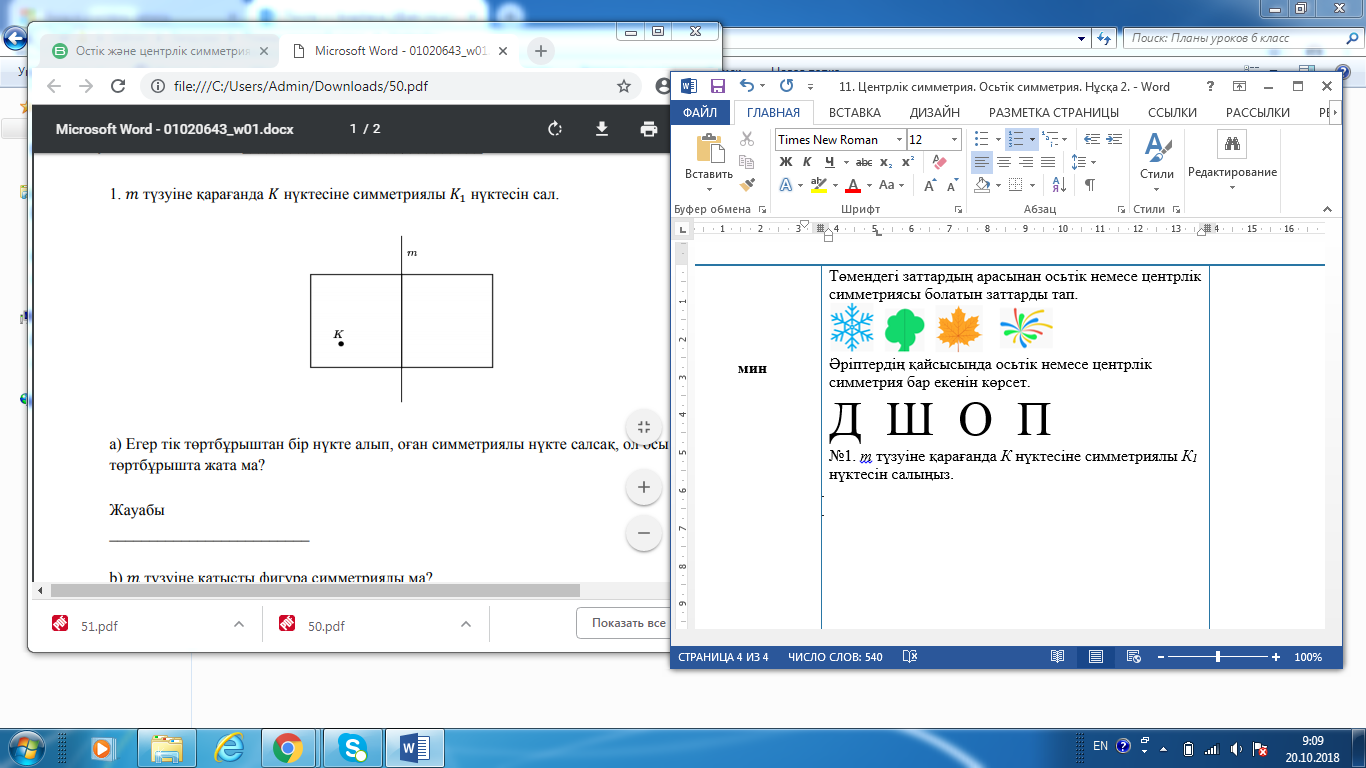
Task: Toggle strikethrough text formatting
Action: [864, 162]
